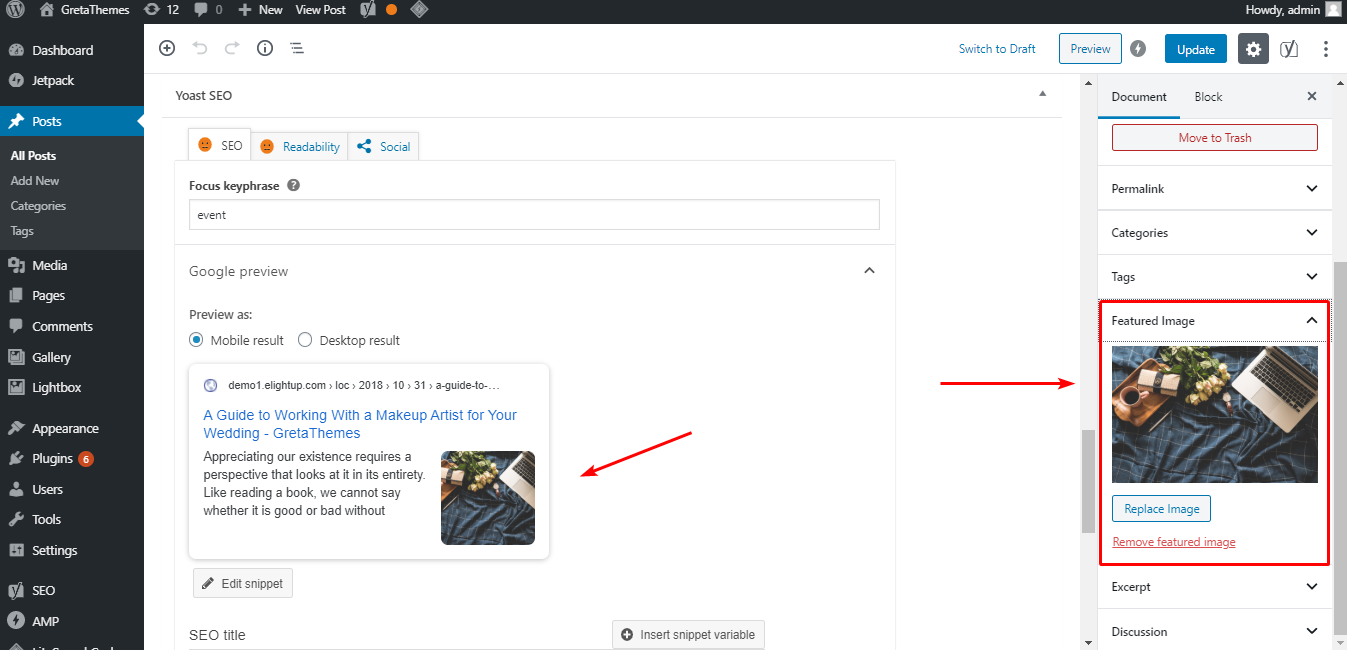Expand the Tags panel in sidebar
The height and width of the screenshot is (650, 1347).
coord(1215,276)
